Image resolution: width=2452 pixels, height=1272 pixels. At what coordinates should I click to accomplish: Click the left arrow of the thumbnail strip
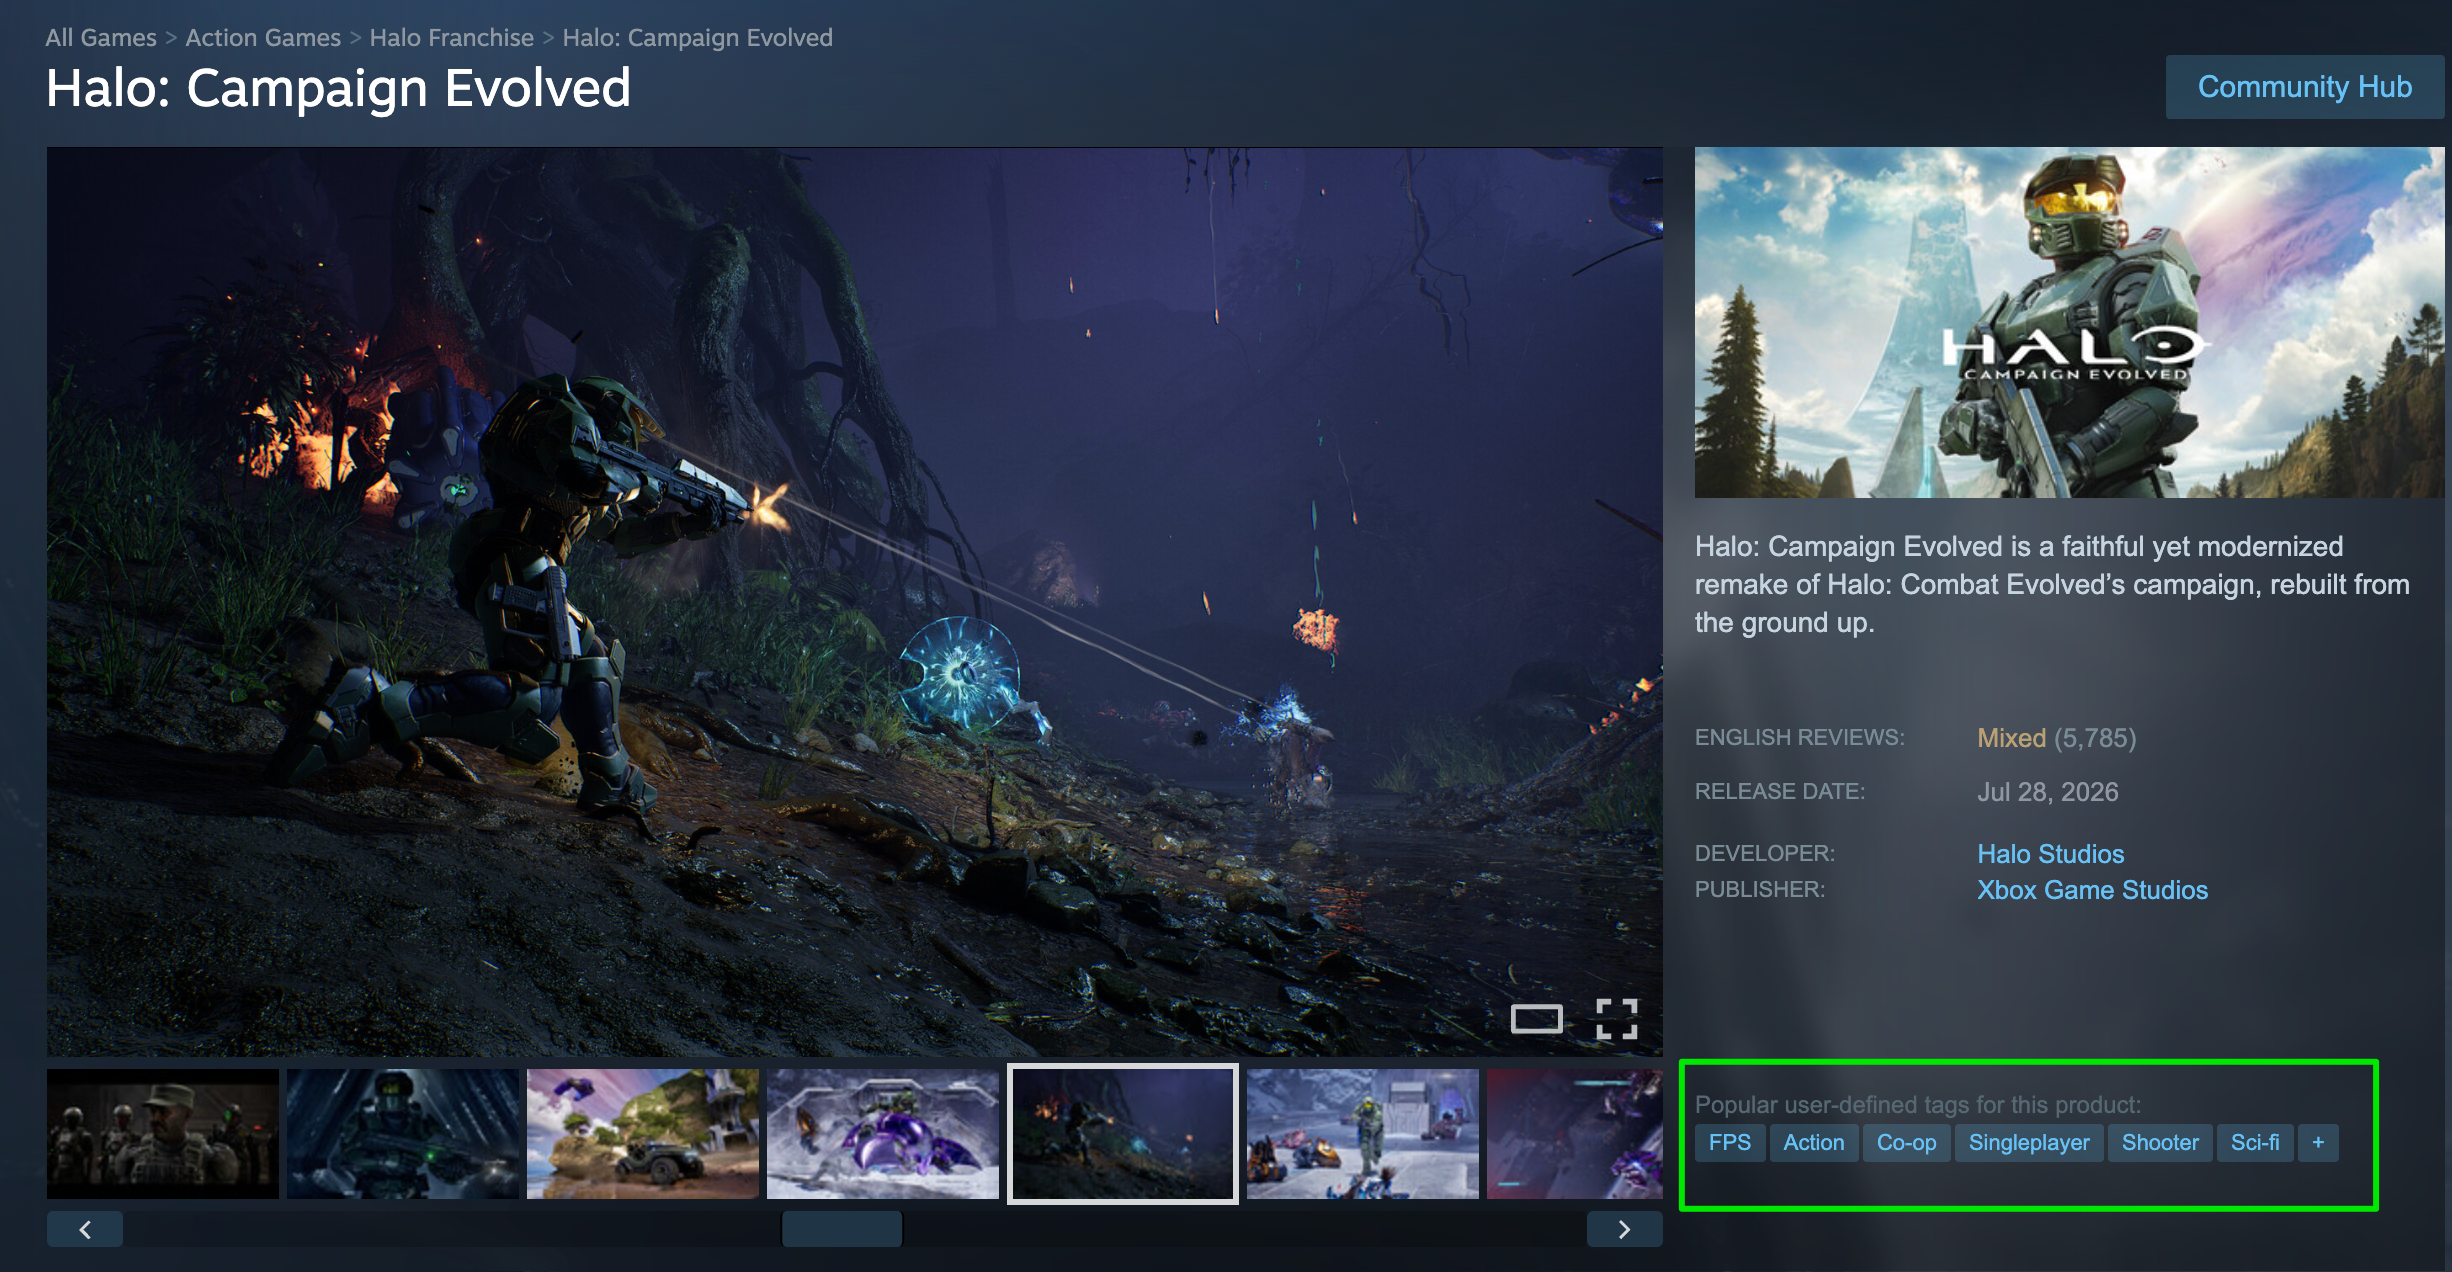[x=85, y=1229]
